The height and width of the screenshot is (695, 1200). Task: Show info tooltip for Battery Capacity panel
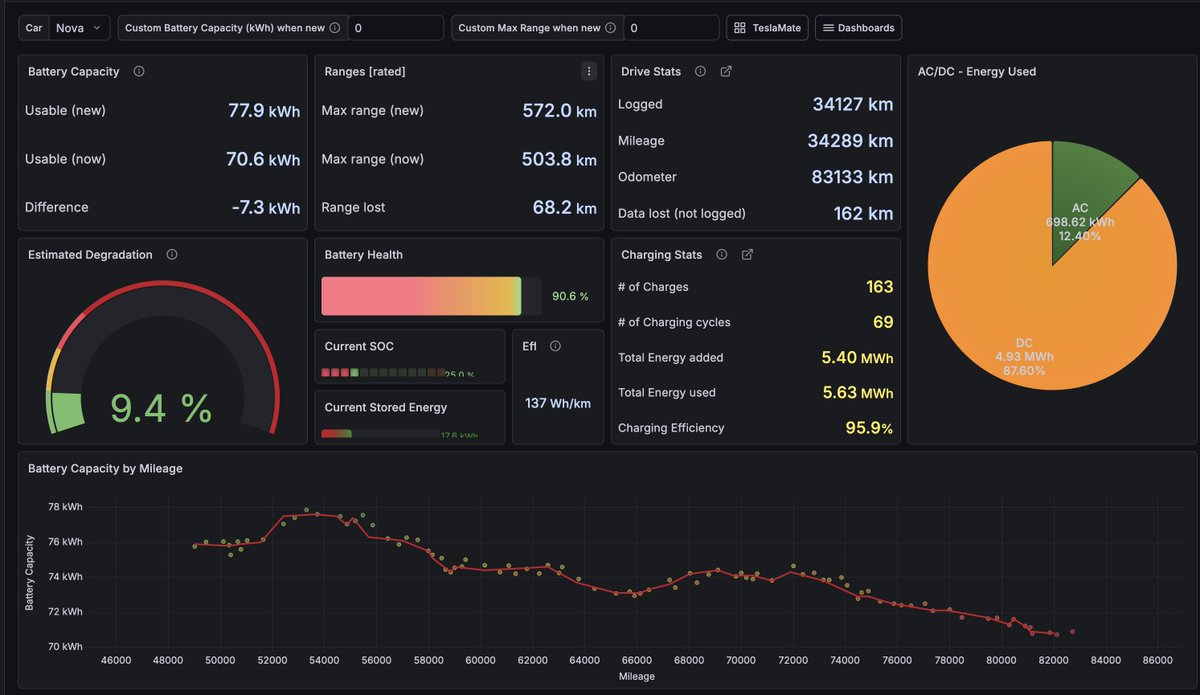tap(139, 71)
